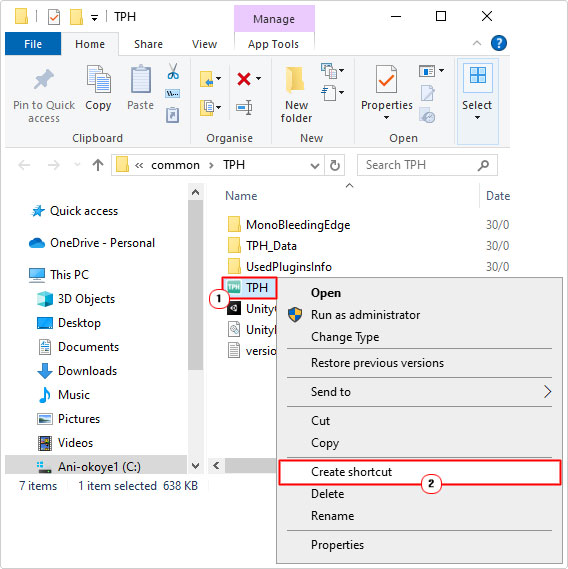568x569 pixels.
Task: Expand the Copy to dropdown arrow
Action: pyautogui.click(x=218, y=107)
